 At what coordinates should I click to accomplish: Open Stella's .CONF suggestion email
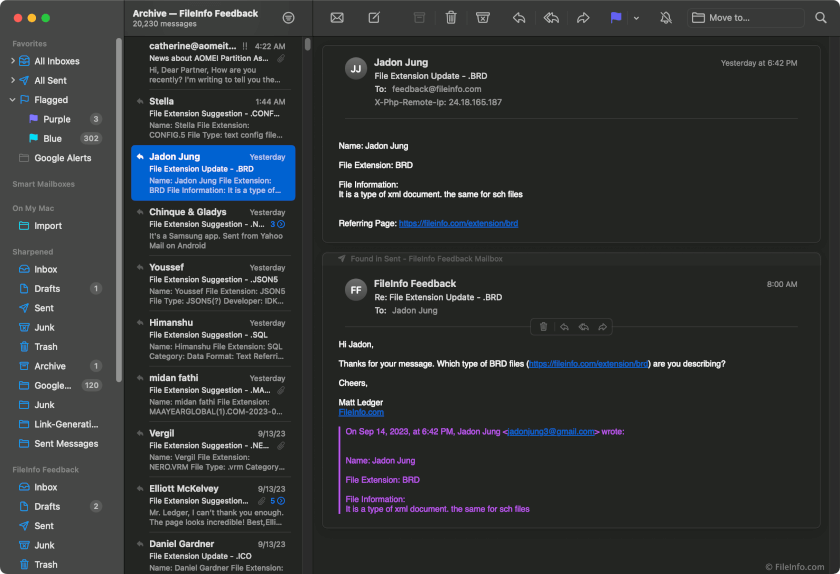point(213,117)
